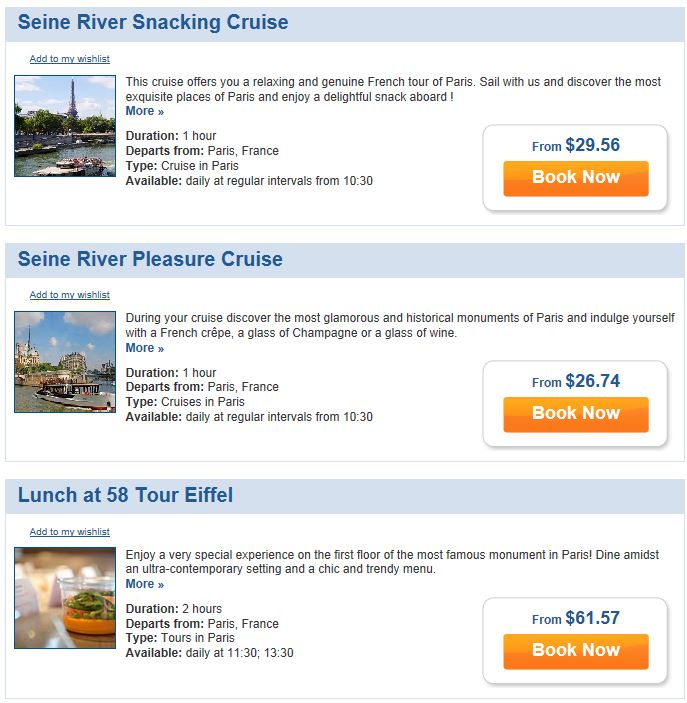The width and height of the screenshot is (687, 703).
Task: Book the 58 Tour Eiffel lunch for $61.57
Action: pos(576,651)
